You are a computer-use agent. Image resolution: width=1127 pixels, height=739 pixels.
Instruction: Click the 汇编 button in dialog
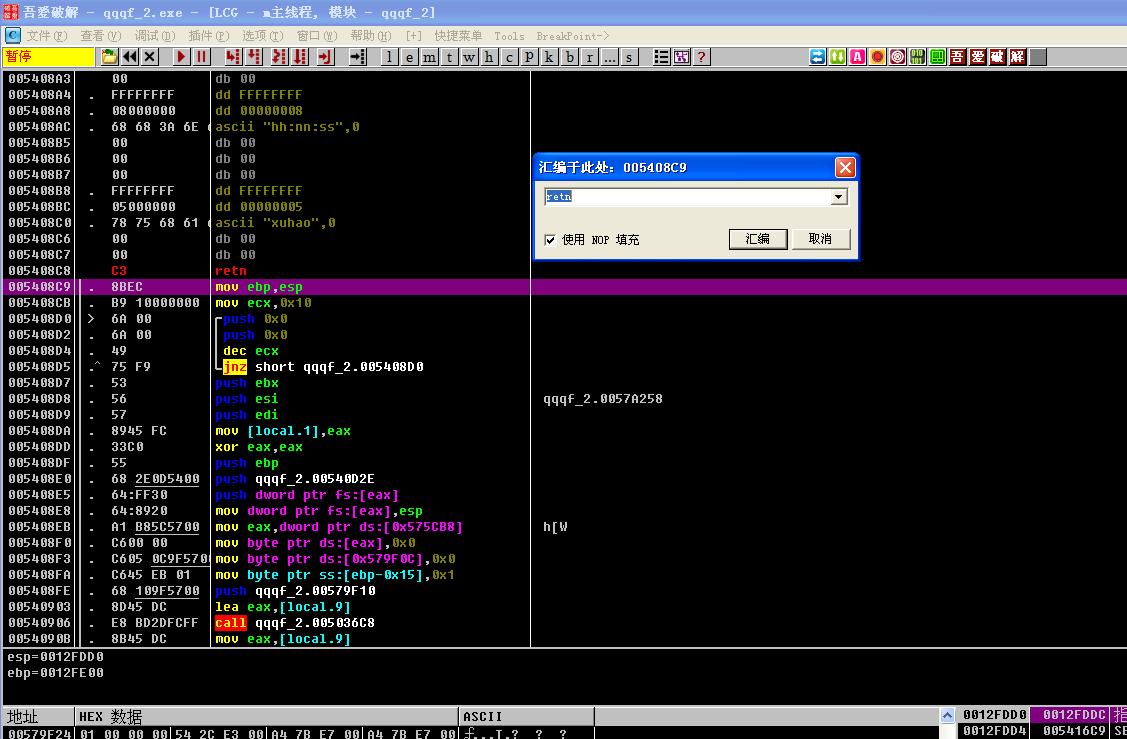[x=758, y=239]
